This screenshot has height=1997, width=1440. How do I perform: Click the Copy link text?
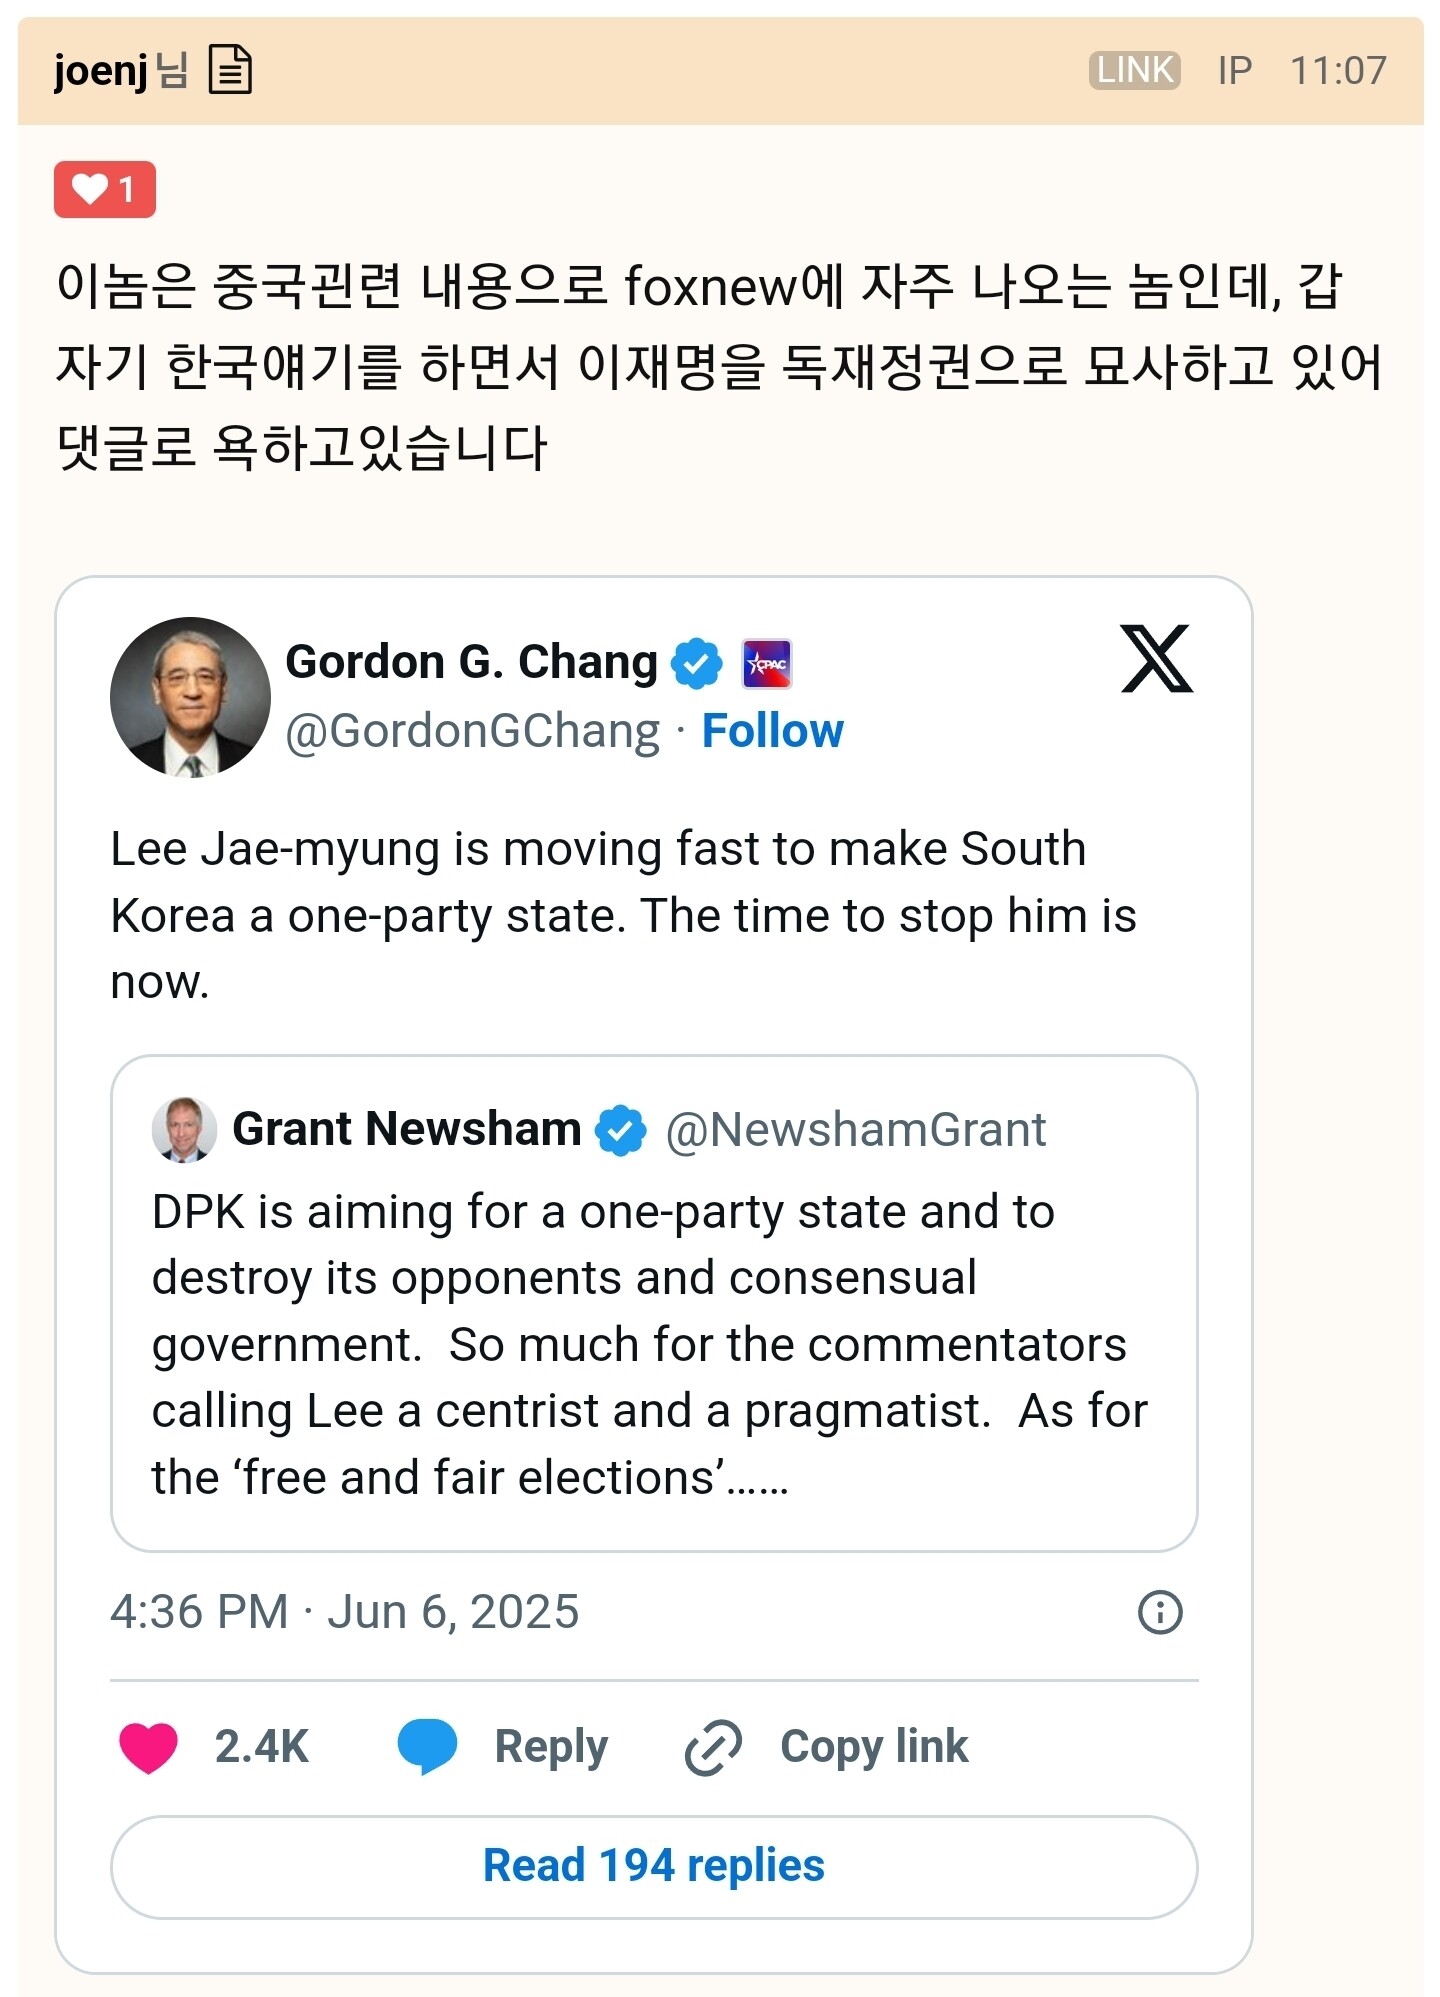point(874,1747)
